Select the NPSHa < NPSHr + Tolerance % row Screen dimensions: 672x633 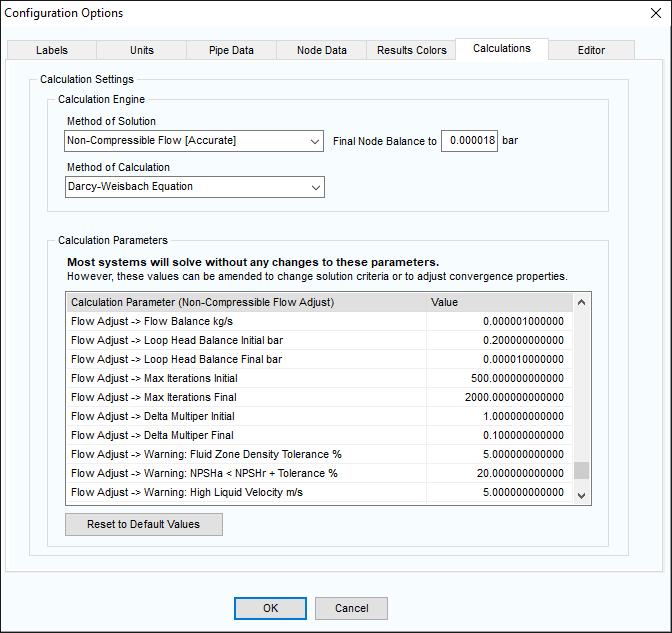pos(319,473)
